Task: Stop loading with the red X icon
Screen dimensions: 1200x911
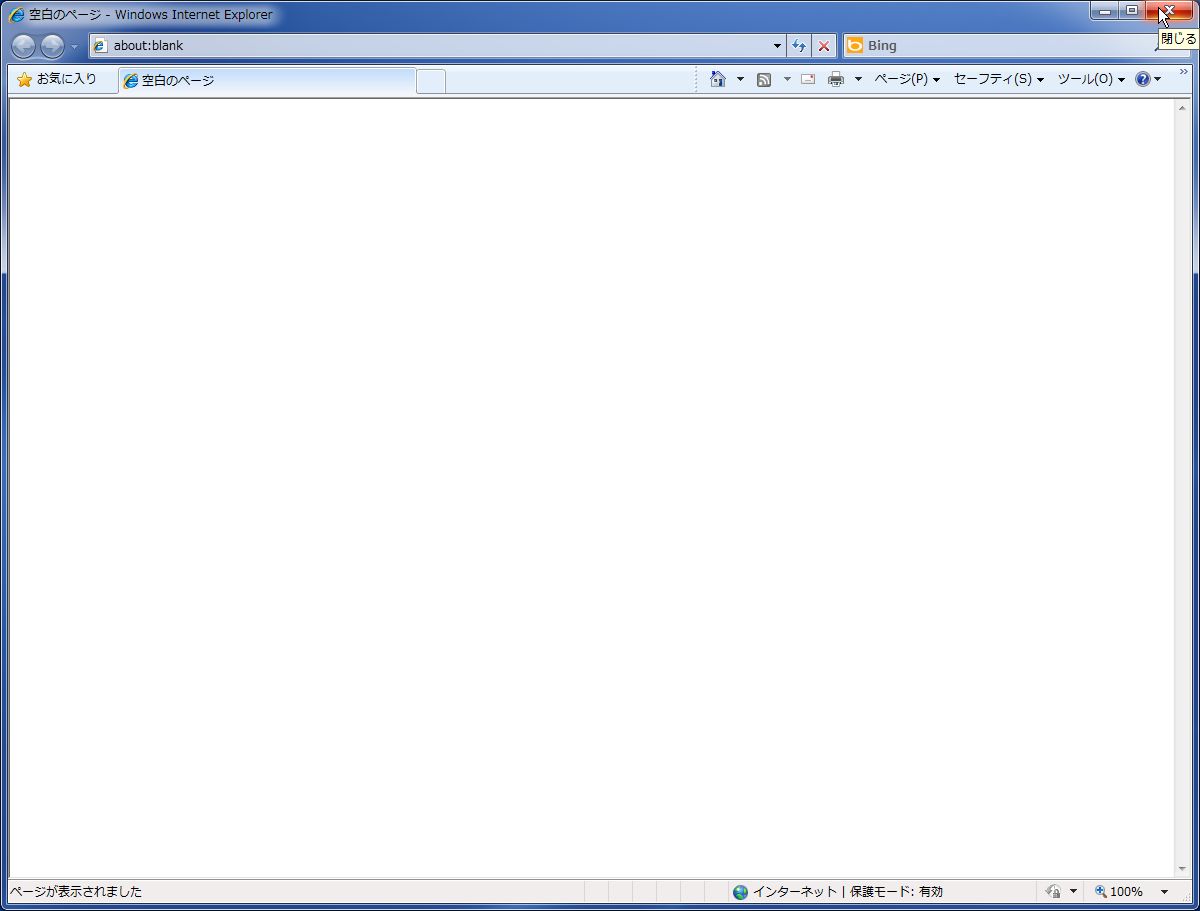Action: click(x=824, y=46)
